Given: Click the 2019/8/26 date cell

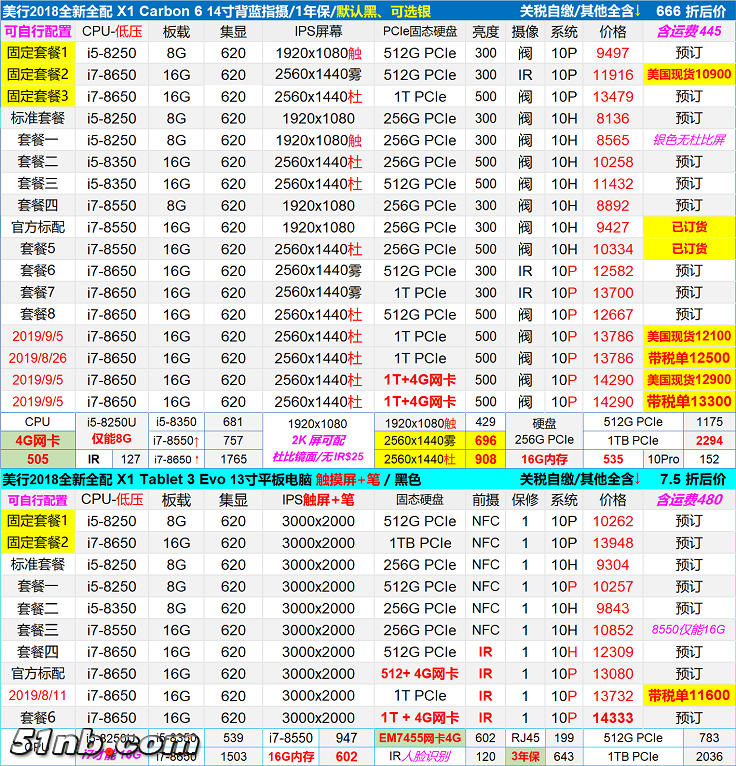Looking at the screenshot, I should [38, 358].
